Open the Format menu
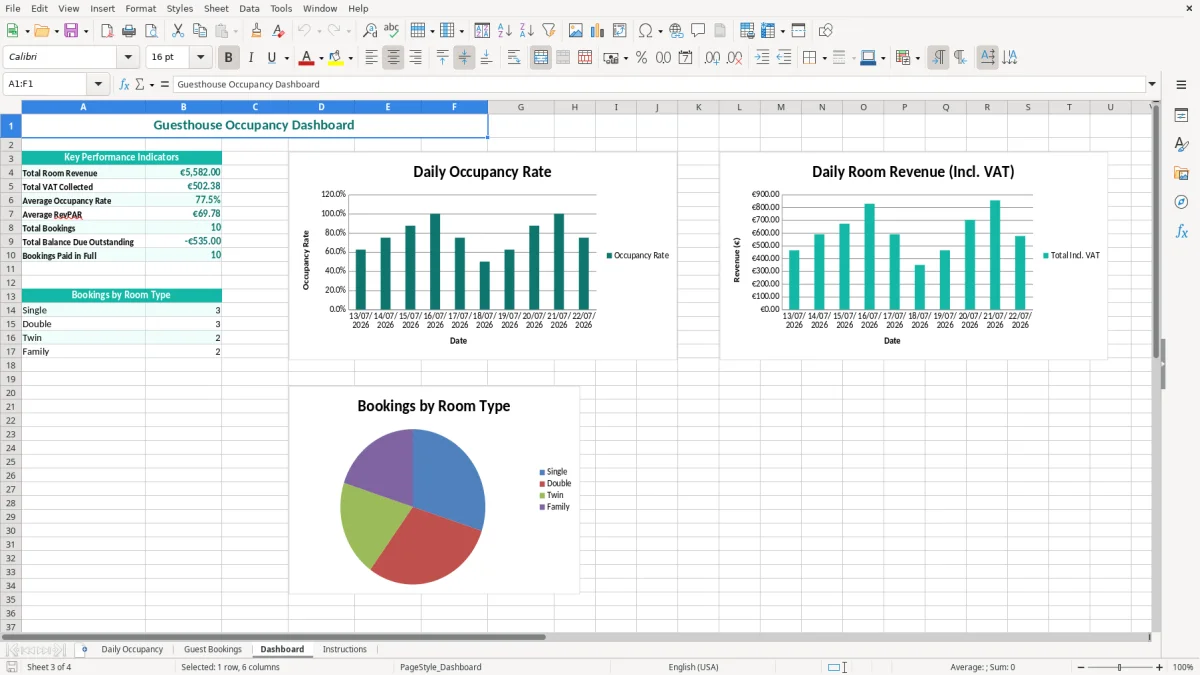This screenshot has width=1200, height=675. 140,8
